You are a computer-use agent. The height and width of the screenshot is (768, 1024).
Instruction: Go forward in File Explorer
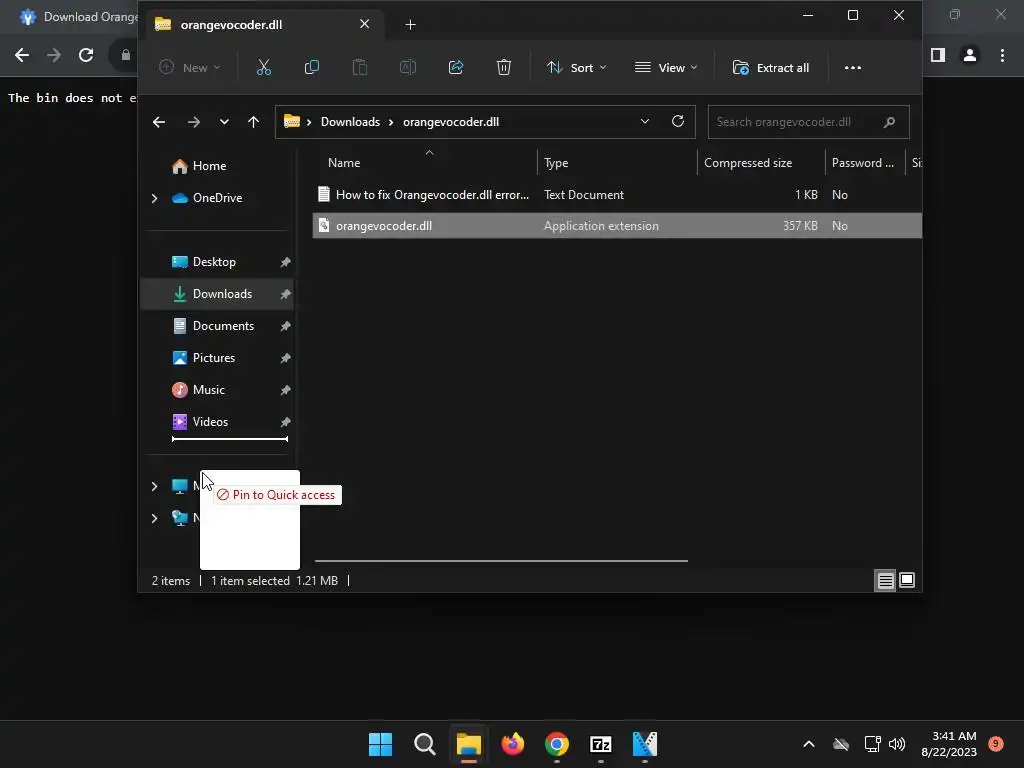193,122
